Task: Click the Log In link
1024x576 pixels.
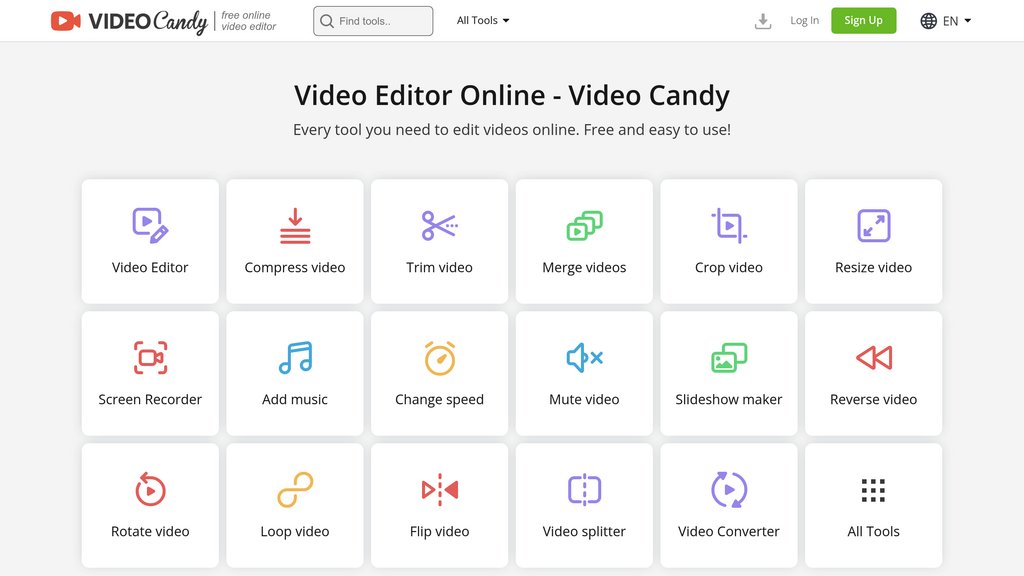Action: tap(805, 20)
